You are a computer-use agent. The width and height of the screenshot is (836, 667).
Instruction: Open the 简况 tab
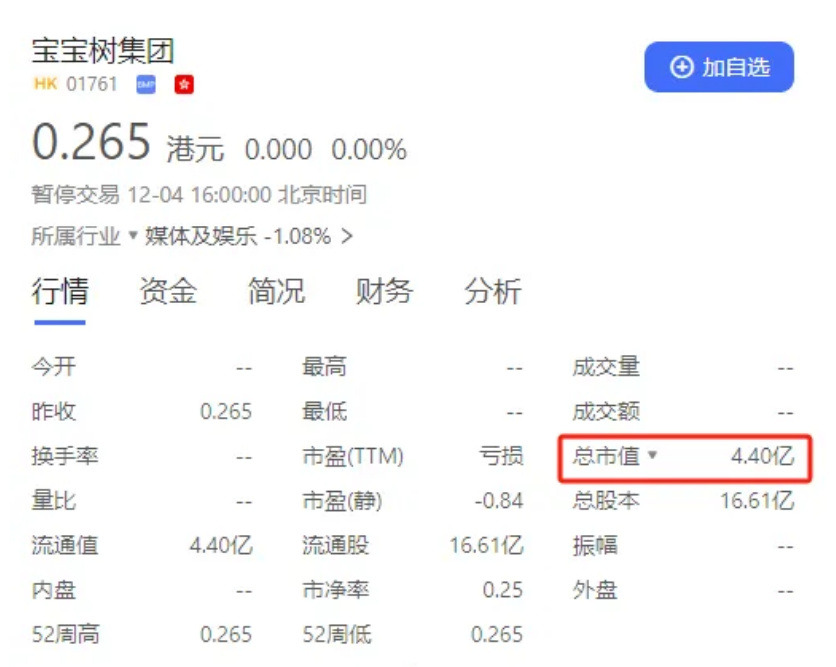pyautogui.click(x=276, y=292)
